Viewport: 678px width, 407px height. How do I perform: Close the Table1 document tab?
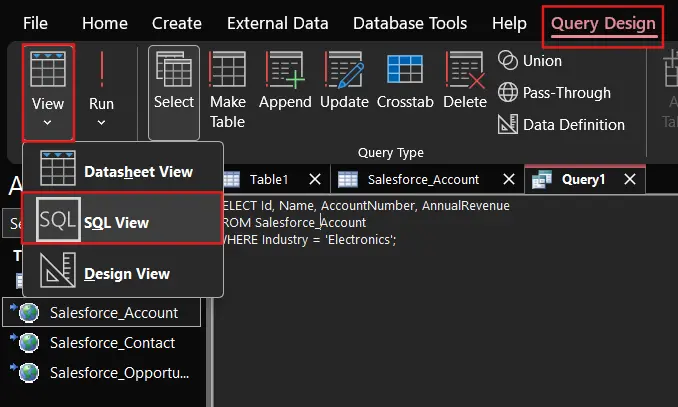click(315, 179)
